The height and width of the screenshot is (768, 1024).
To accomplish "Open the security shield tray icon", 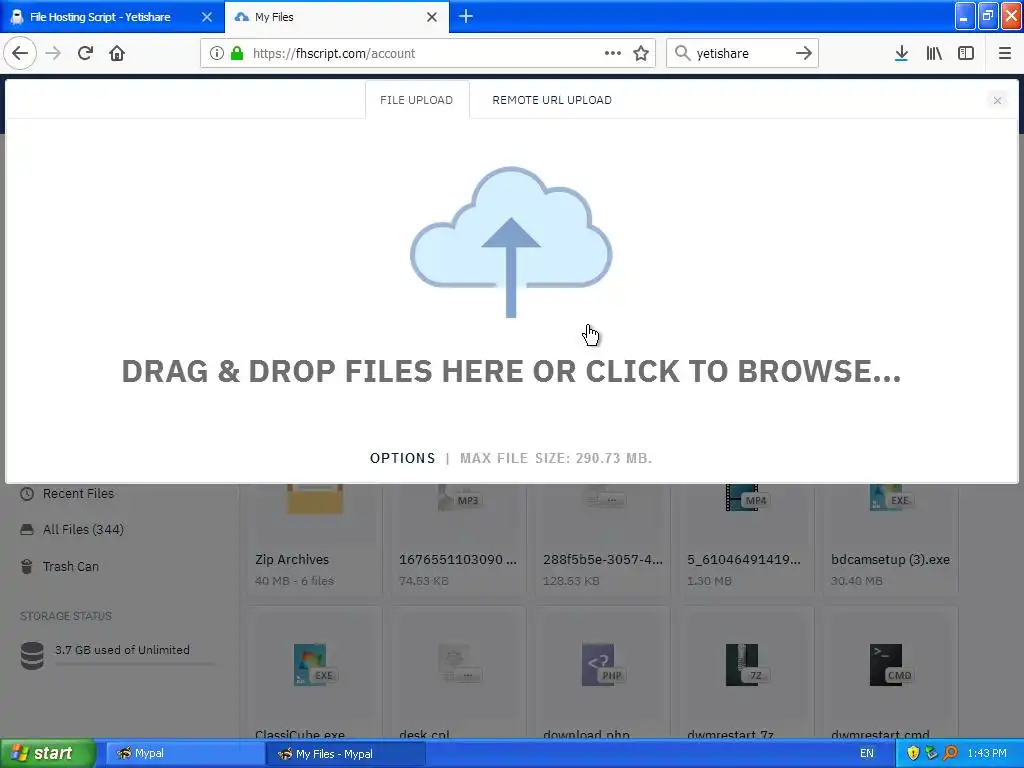I will tap(913, 753).
